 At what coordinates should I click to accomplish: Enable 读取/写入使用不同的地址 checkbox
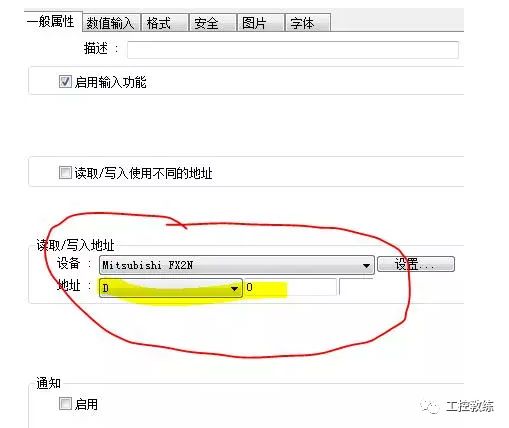(65, 173)
